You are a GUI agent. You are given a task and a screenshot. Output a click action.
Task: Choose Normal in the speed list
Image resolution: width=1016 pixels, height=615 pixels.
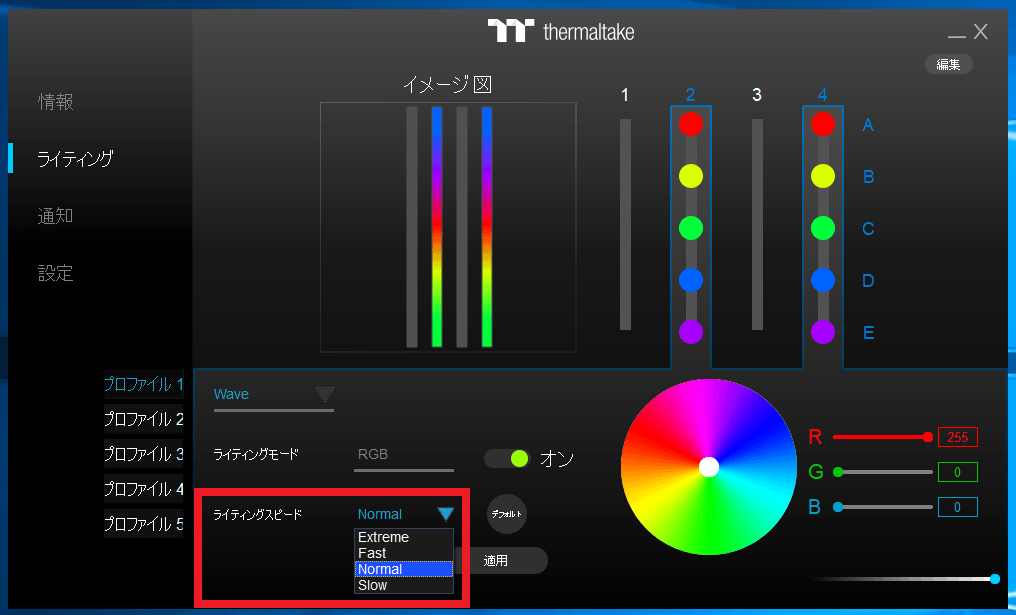[x=404, y=569]
